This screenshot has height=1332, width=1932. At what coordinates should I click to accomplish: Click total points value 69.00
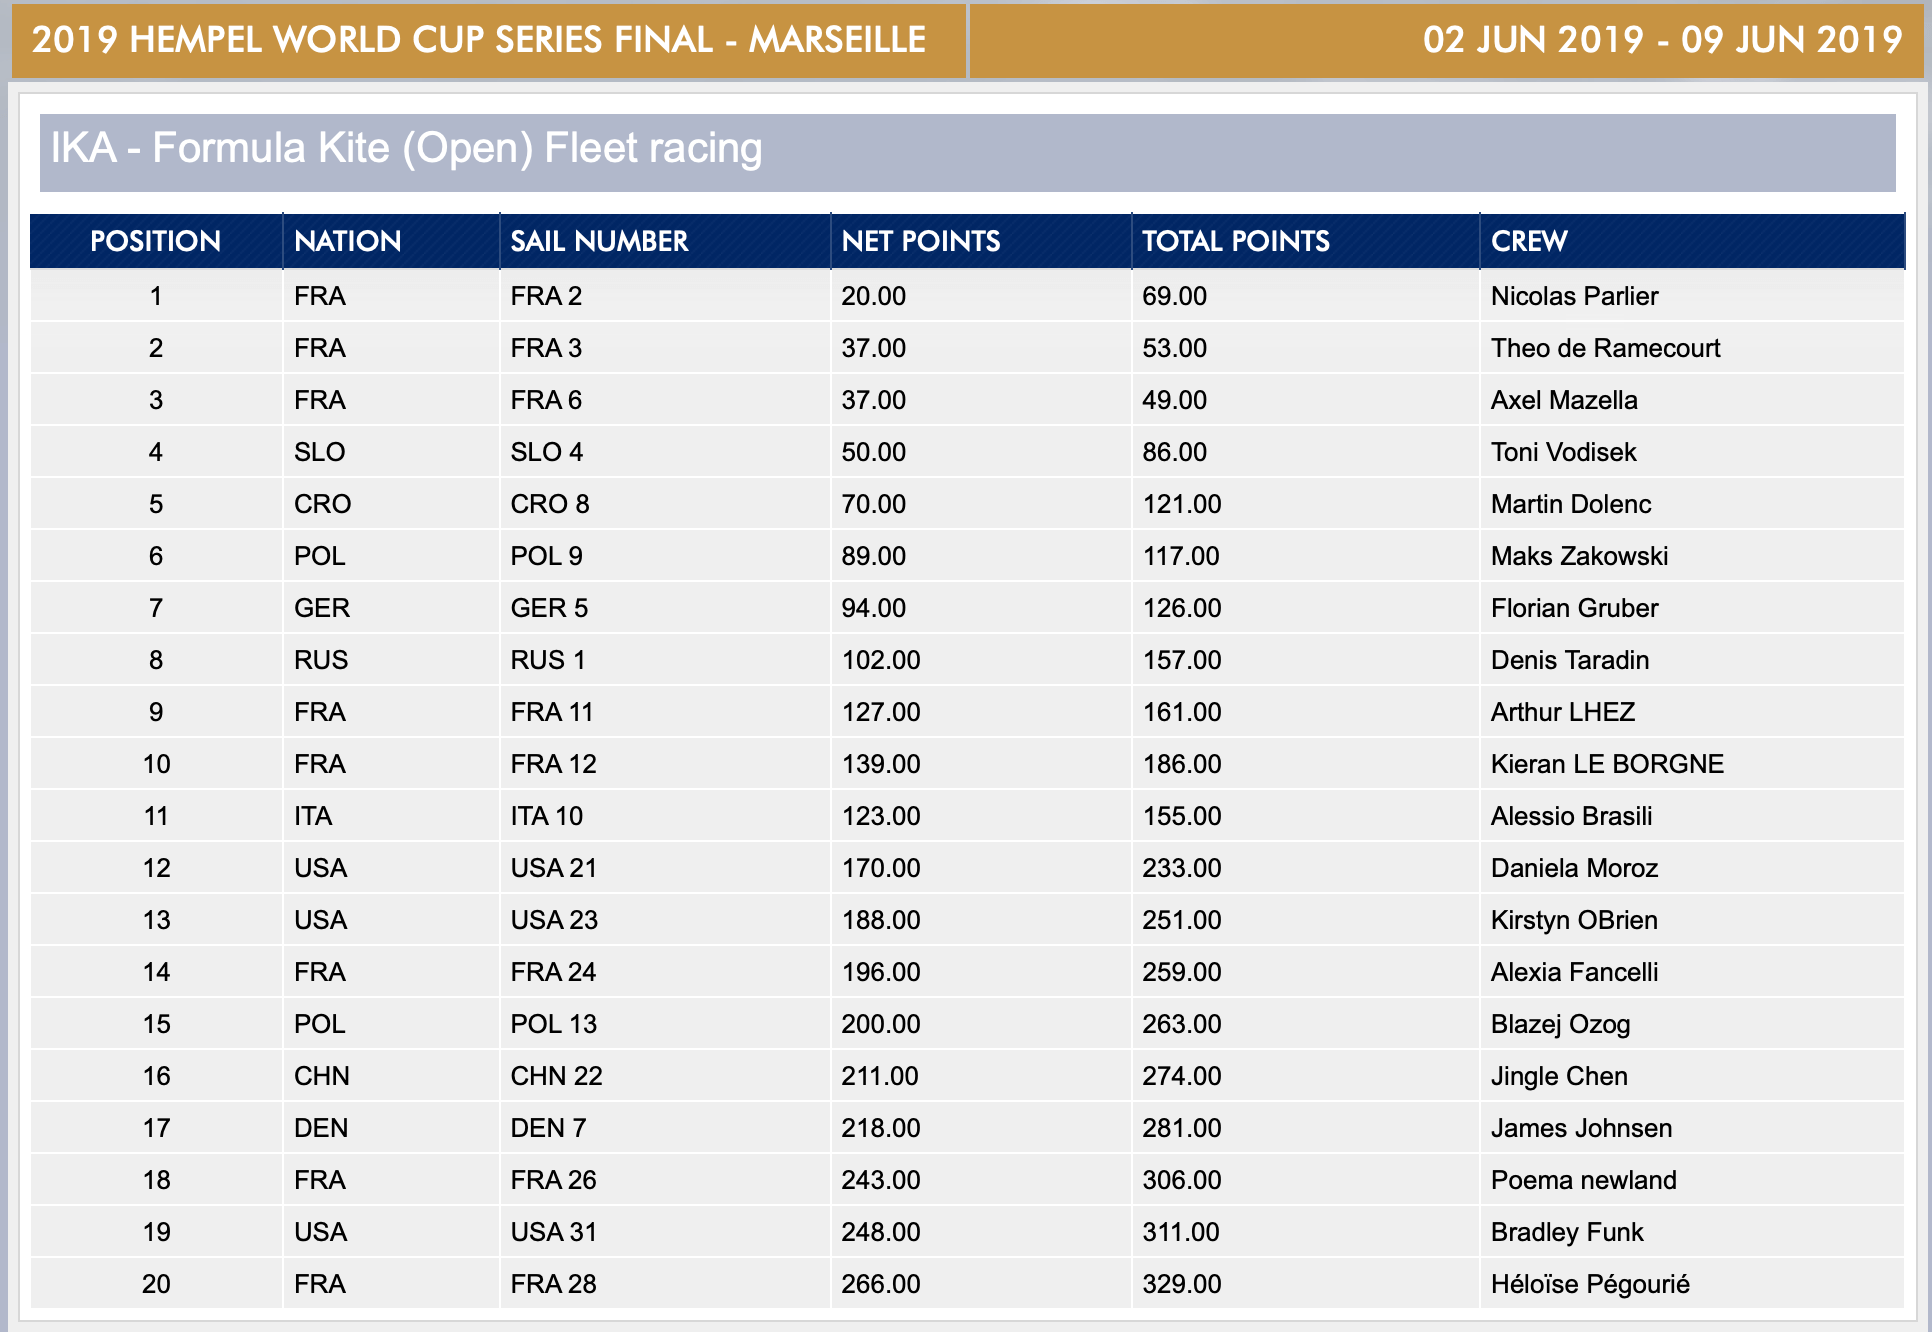pos(1174,296)
